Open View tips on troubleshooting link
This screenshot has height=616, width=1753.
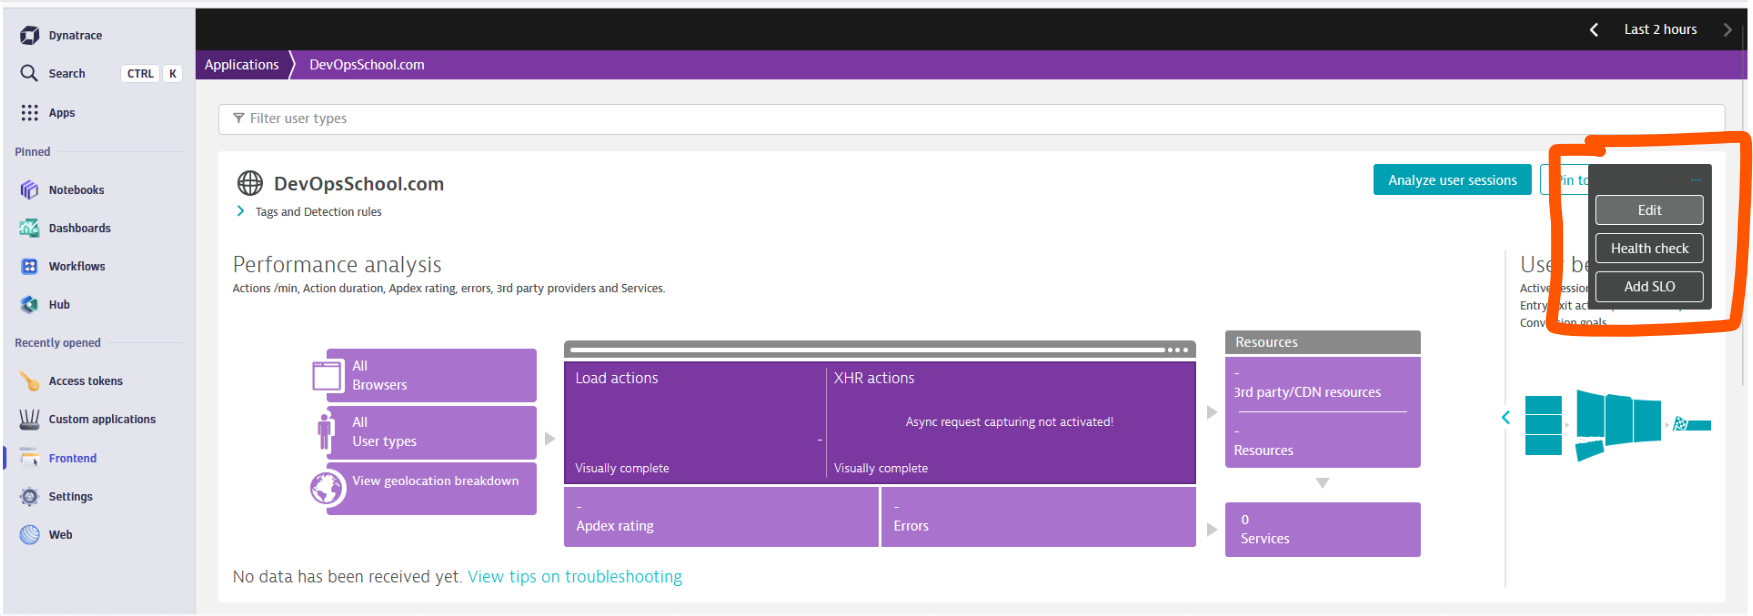pos(575,577)
